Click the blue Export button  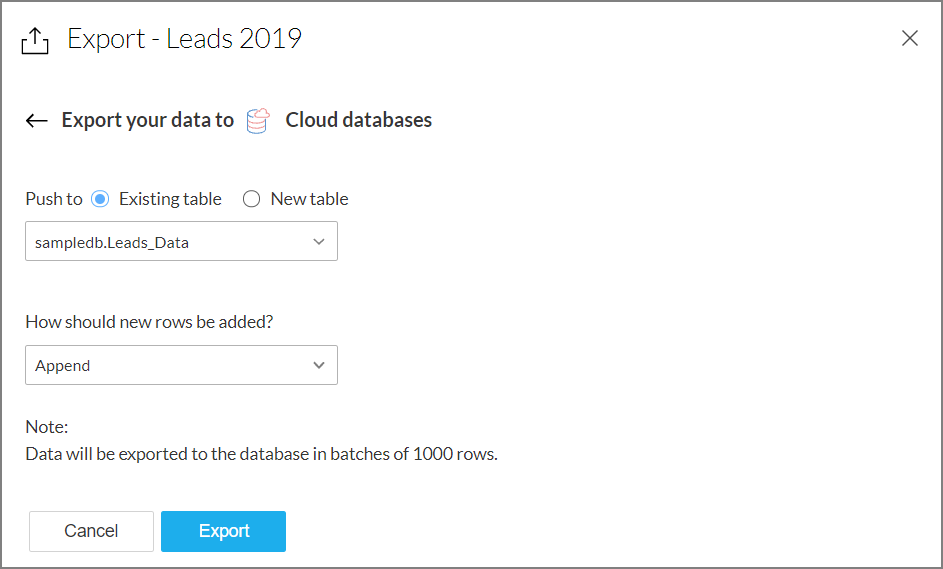pos(223,531)
